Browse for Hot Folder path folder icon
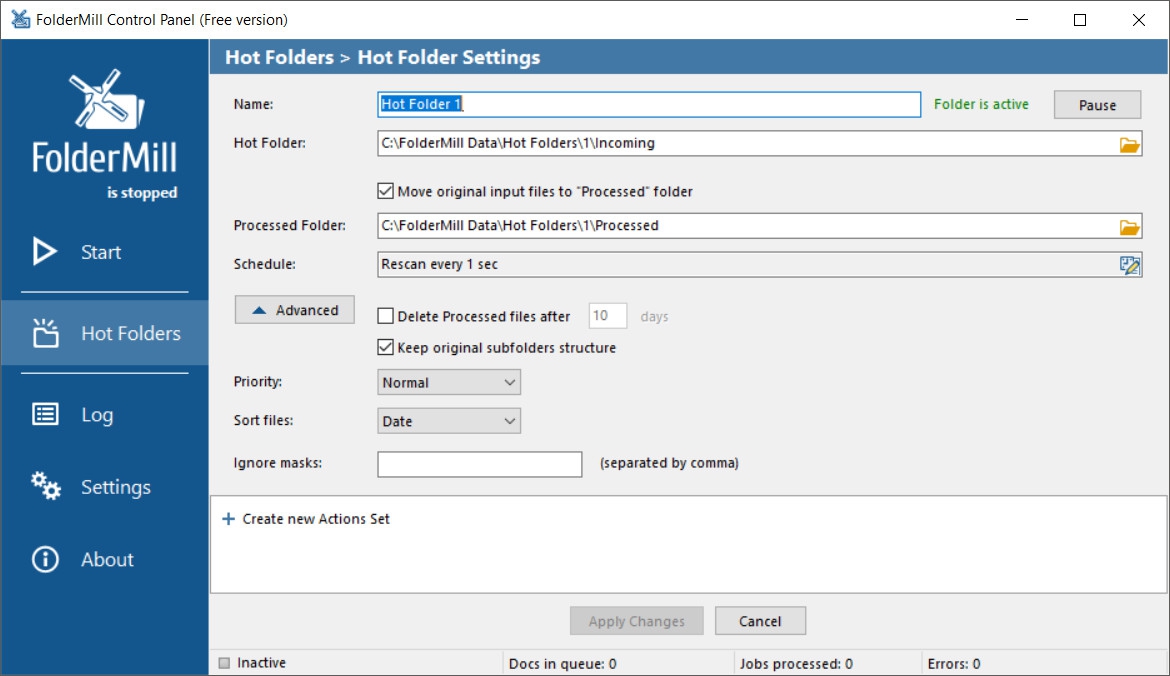This screenshot has width=1170, height=676. click(x=1129, y=144)
